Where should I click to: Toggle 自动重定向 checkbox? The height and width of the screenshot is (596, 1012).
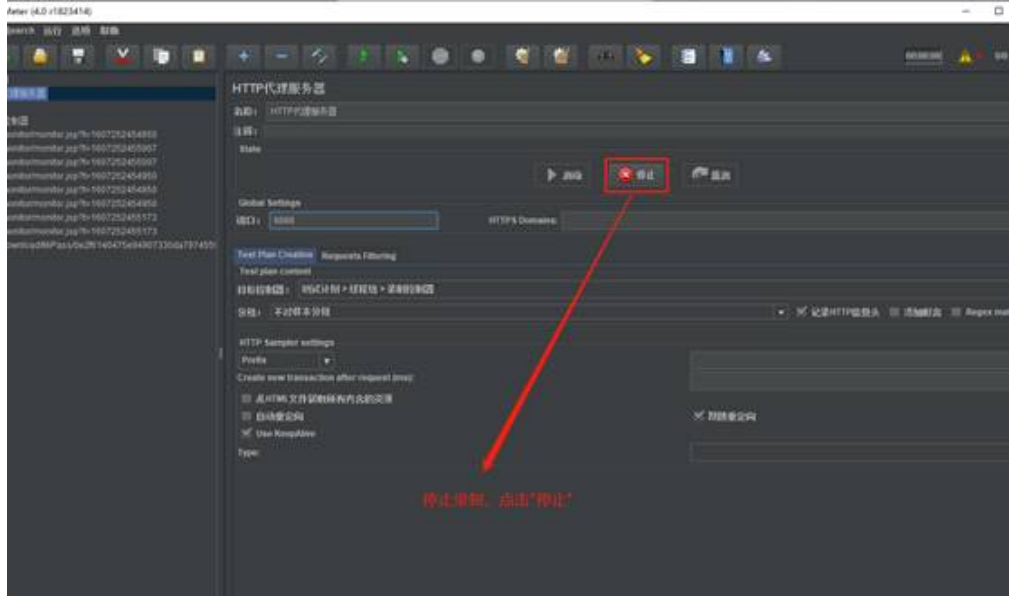[246, 416]
